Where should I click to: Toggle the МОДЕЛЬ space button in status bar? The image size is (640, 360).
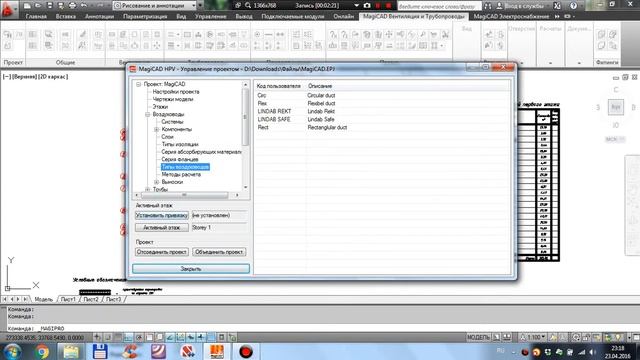point(478,337)
